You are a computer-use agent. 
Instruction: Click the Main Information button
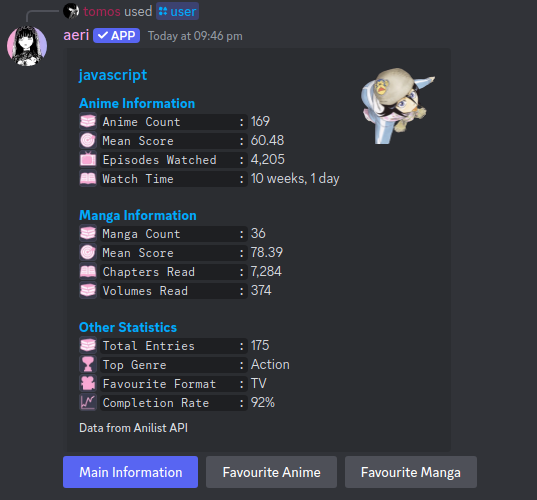point(130,472)
